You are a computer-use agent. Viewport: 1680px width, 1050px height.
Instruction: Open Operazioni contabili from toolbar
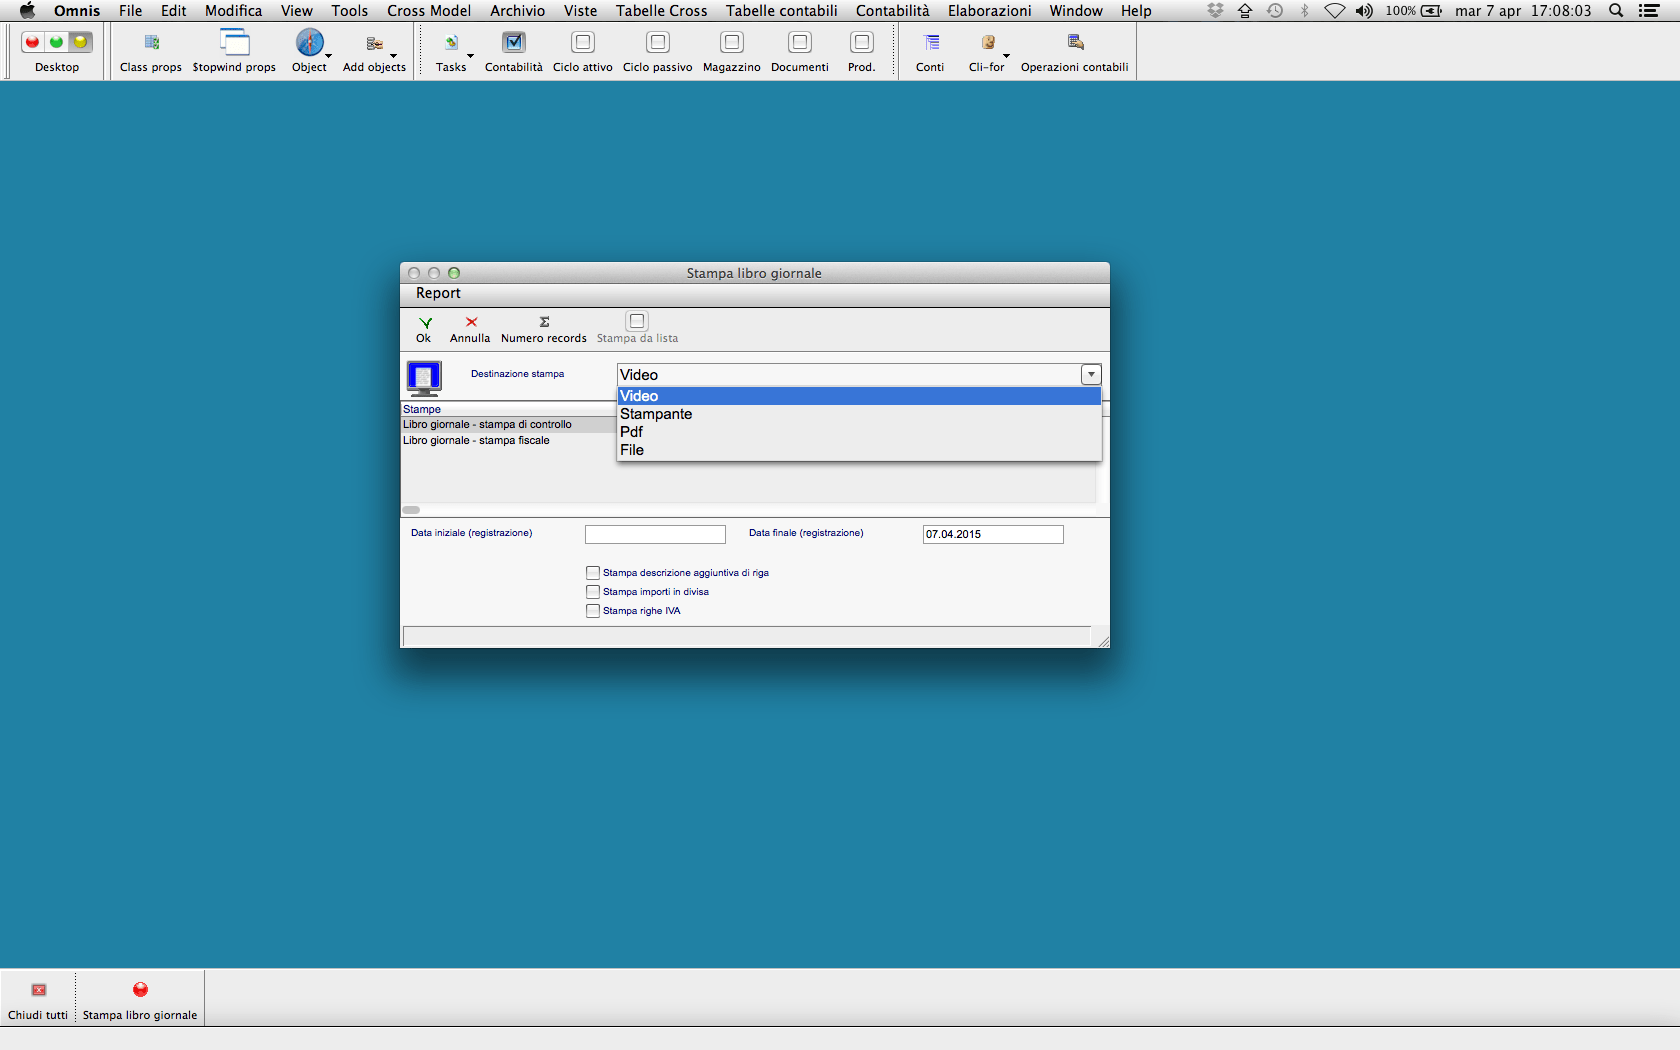(1074, 43)
